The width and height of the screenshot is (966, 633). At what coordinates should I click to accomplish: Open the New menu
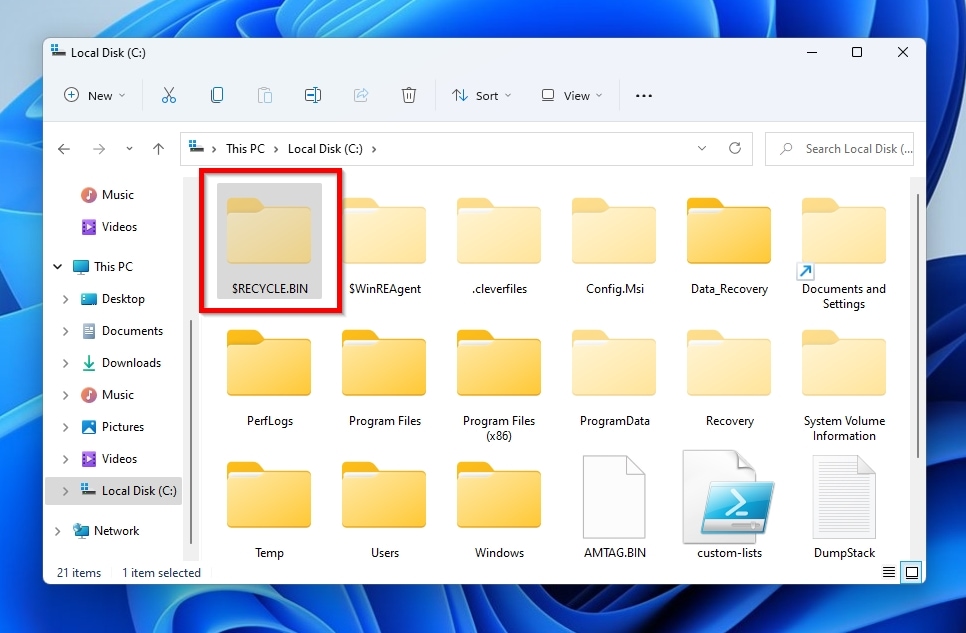click(x=94, y=95)
